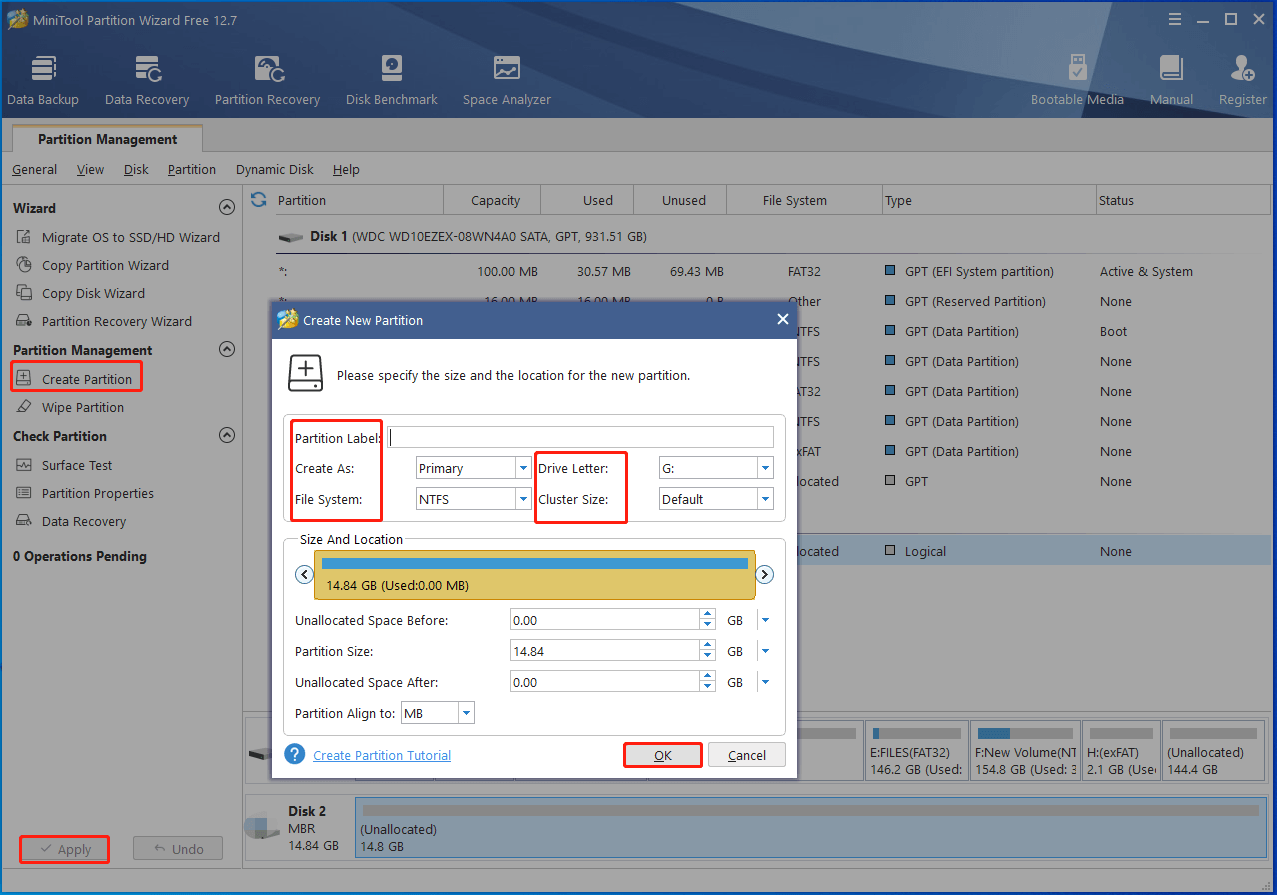Switch to the Partition Management tab

(x=107, y=139)
